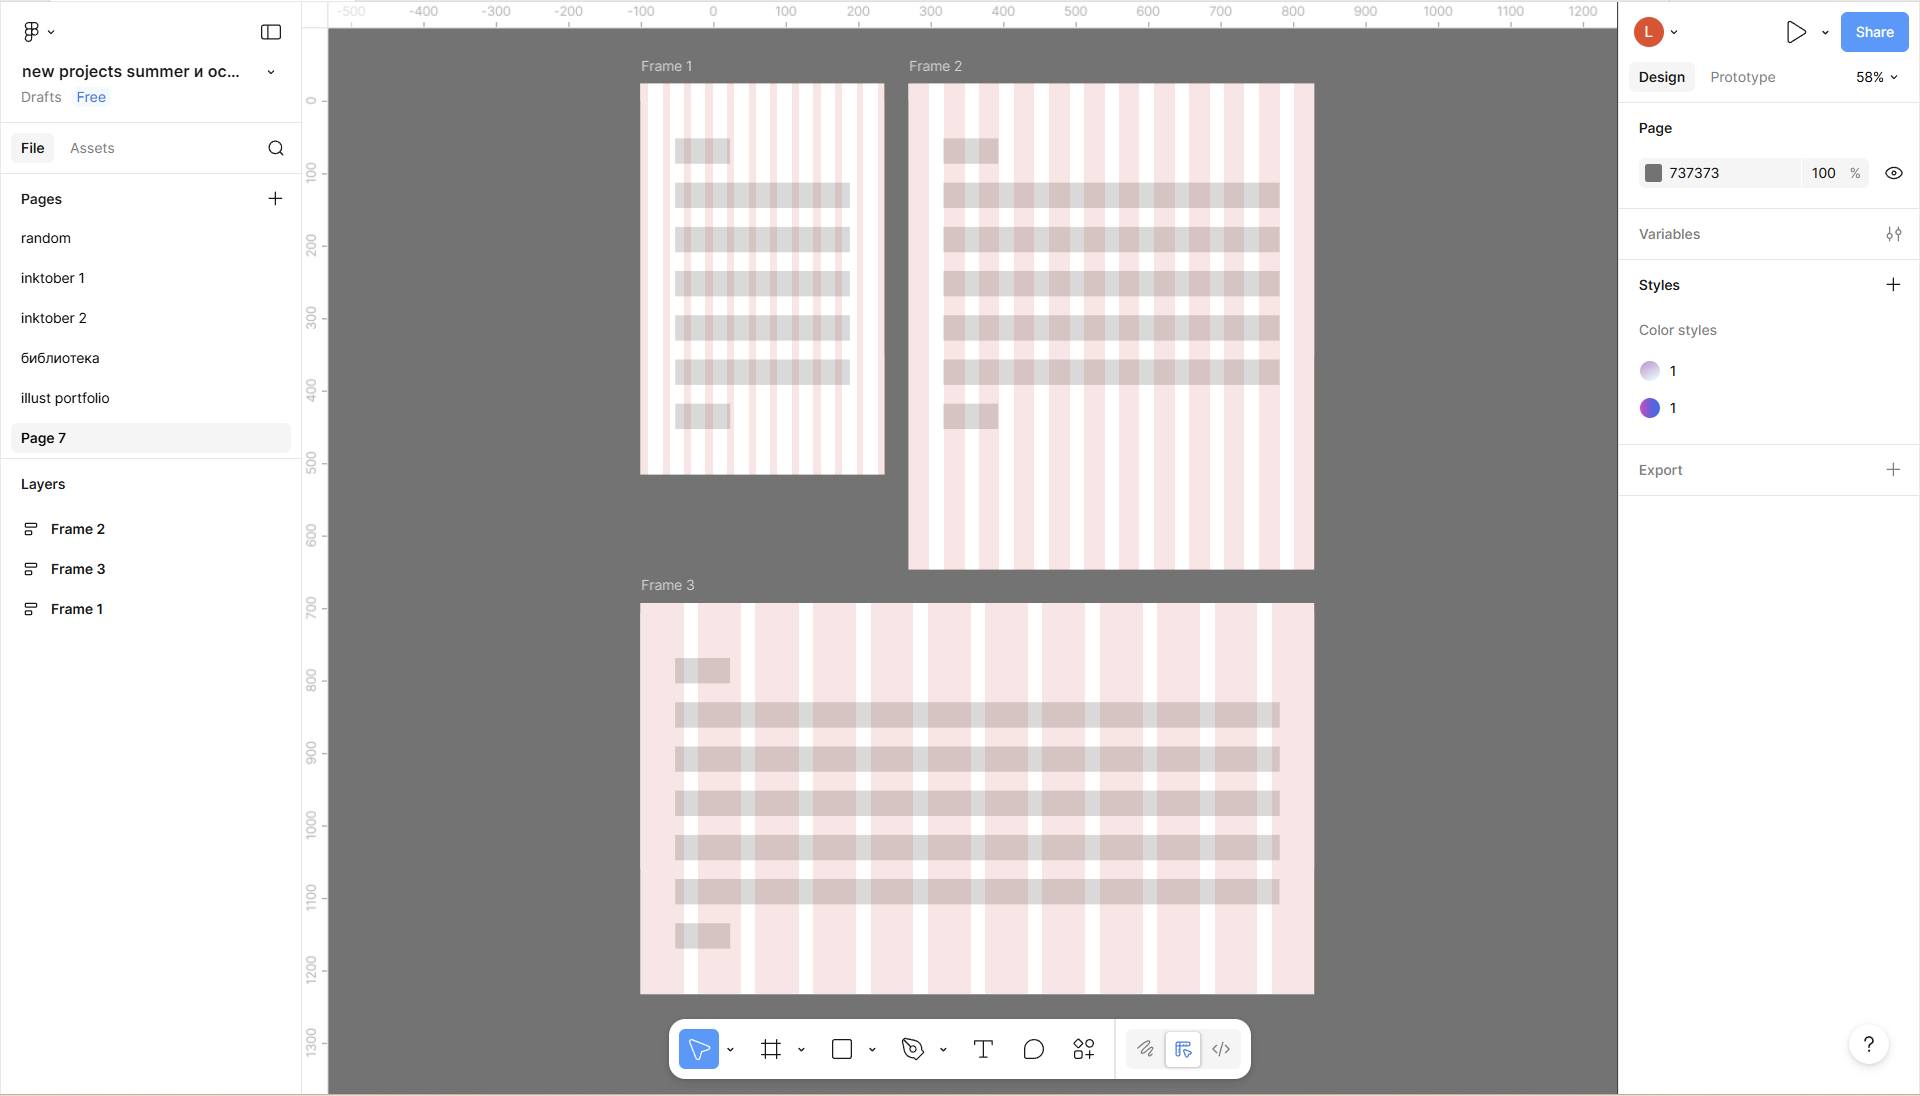The height and width of the screenshot is (1096, 1920).
Task: Select the Pen tool
Action: tap(912, 1049)
